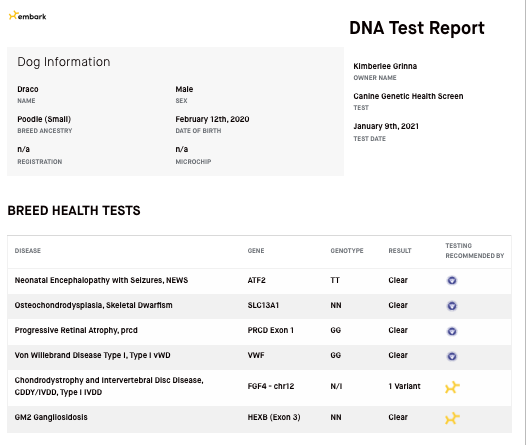Click the TESTING RECOMMENDED BY column header
The image size is (527, 445).
pos(475,251)
